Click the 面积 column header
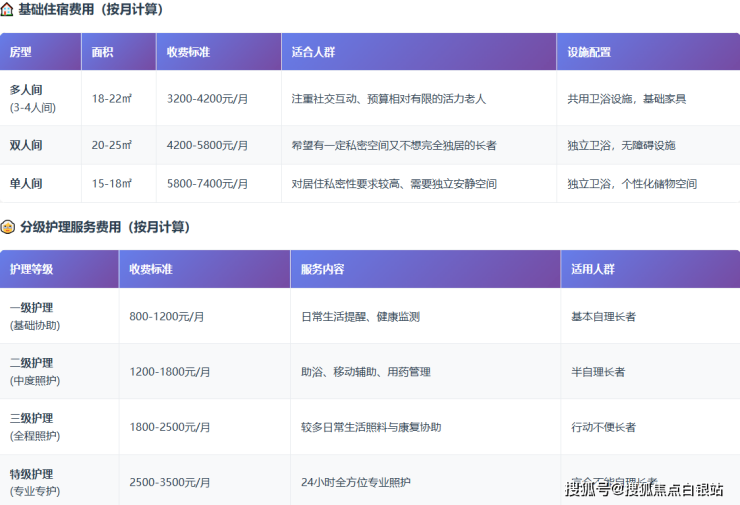740x505 pixels. coord(102,52)
